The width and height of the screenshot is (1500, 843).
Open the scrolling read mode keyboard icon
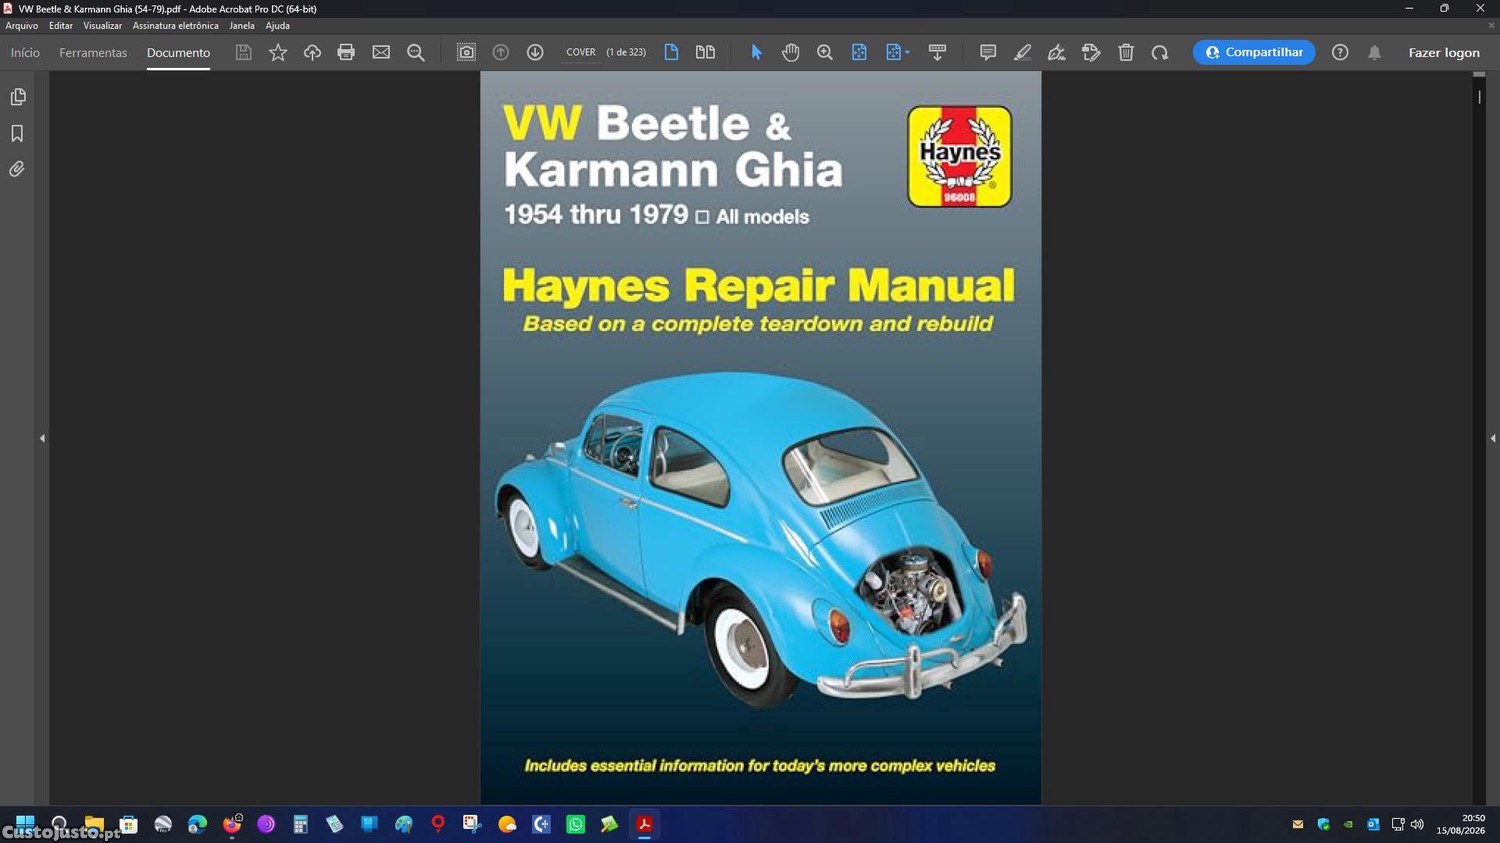(x=937, y=52)
